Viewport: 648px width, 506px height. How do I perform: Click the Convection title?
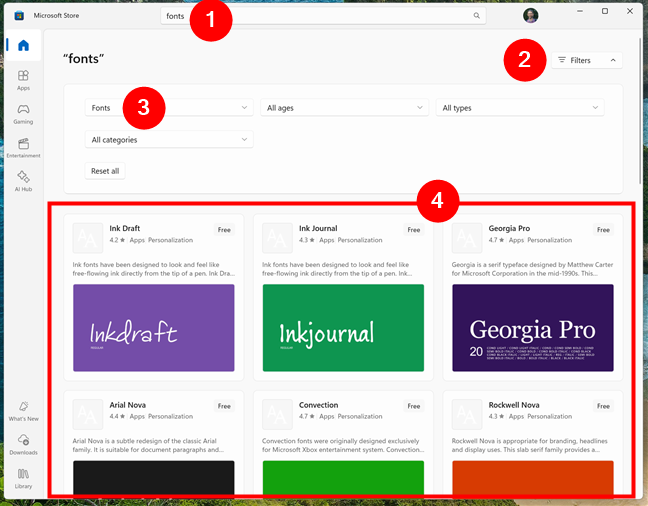point(319,405)
